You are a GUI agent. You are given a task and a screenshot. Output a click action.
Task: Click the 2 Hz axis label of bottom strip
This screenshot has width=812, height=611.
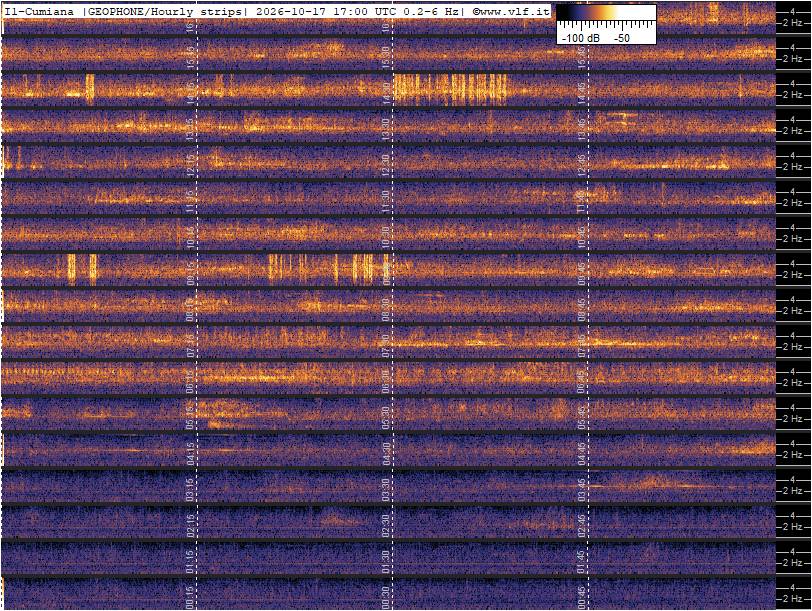point(793,599)
